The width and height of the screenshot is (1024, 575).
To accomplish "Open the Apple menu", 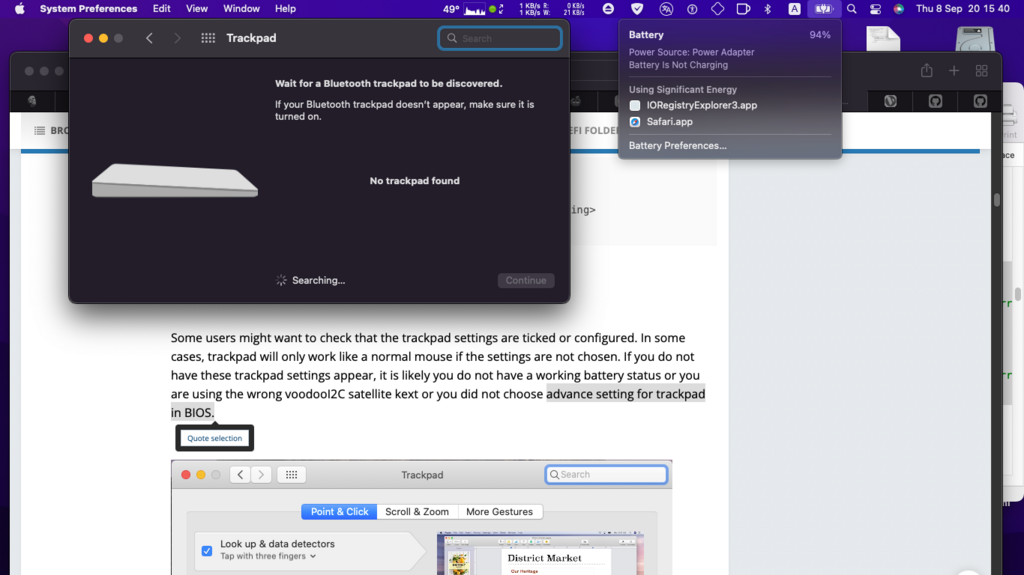I will point(19,9).
